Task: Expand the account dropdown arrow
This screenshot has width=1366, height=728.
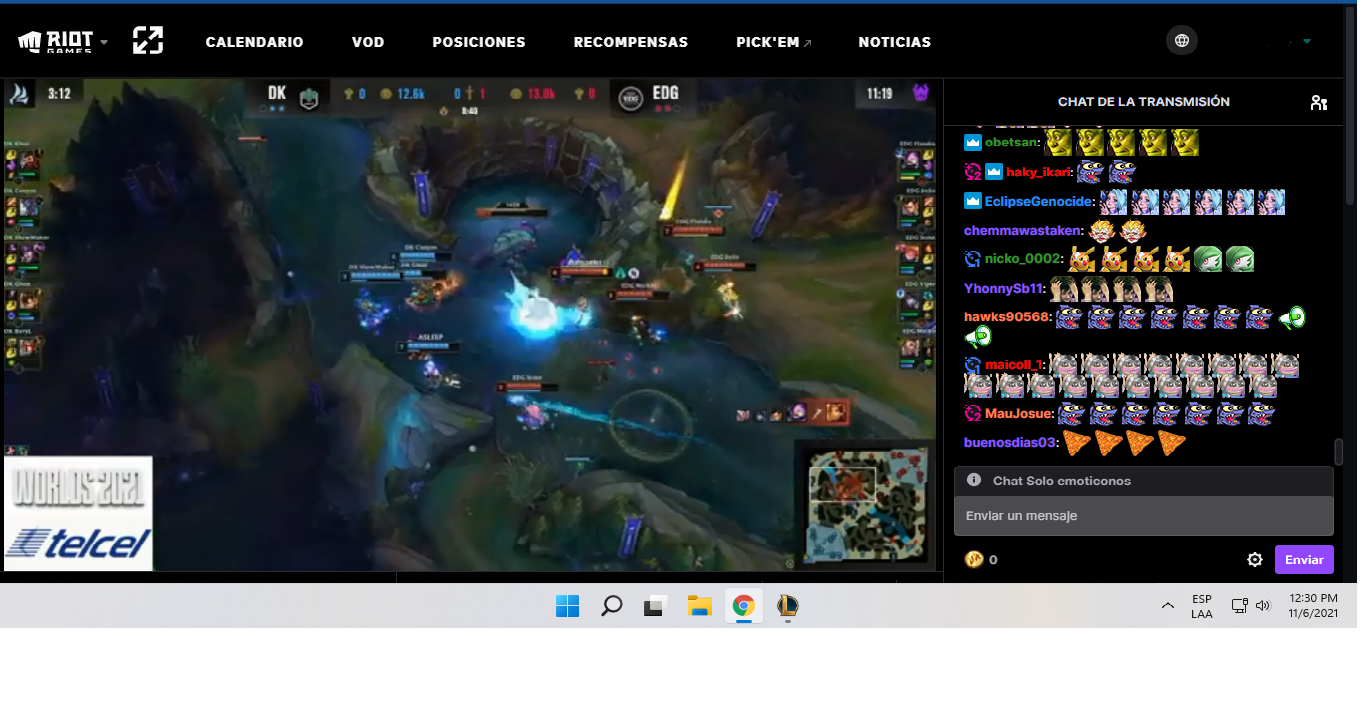Action: pyautogui.click(x=1307, y=42)
